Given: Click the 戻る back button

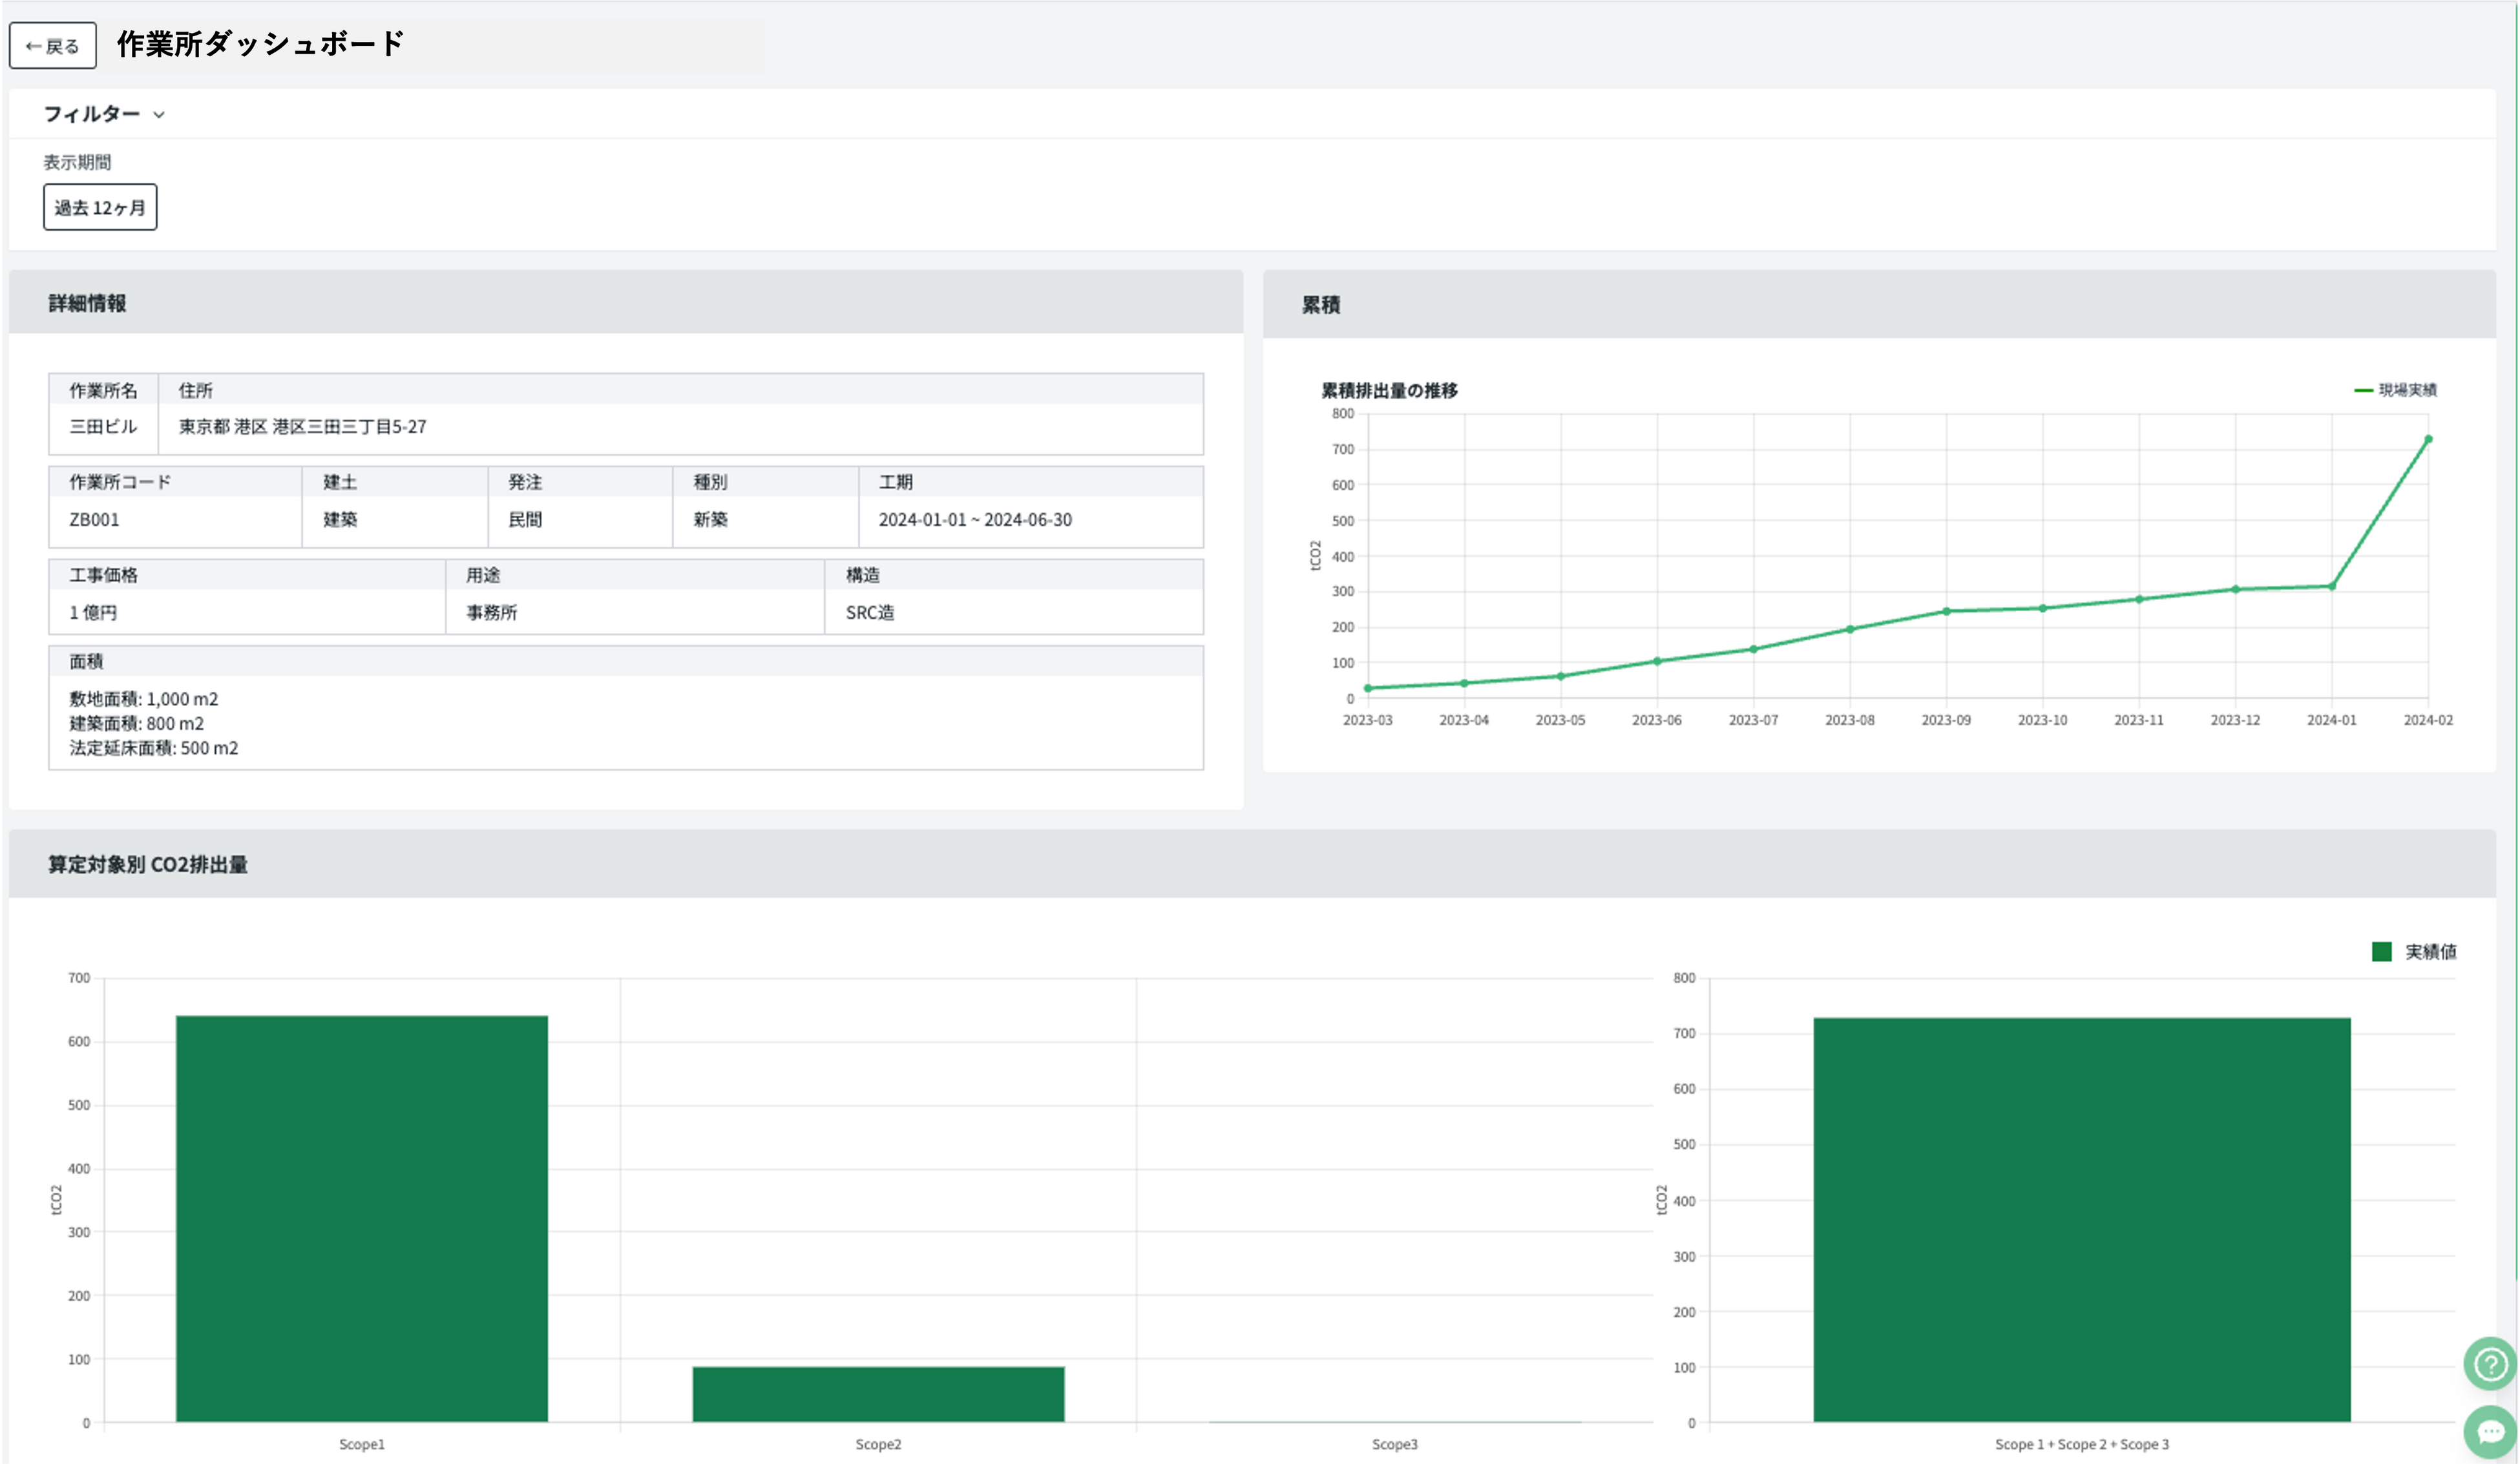Looking at the screenshot, I should (52, 46).
